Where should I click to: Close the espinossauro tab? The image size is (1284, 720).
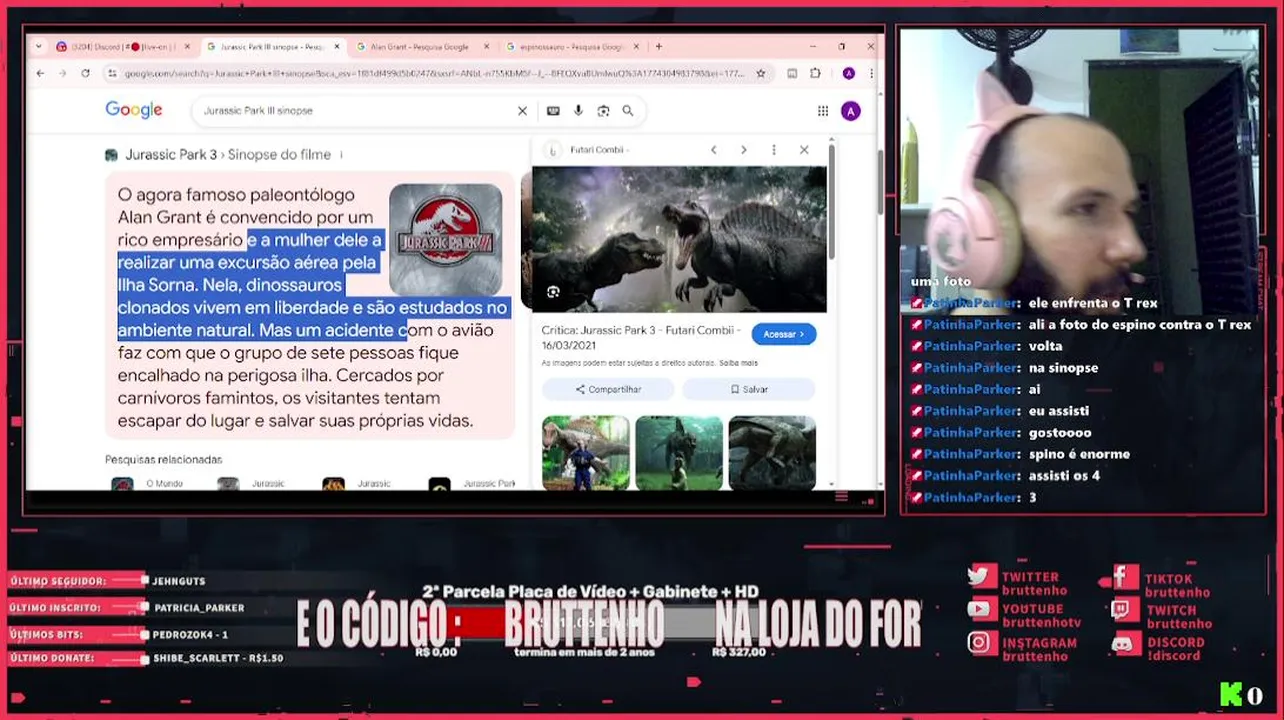[637, 46]
